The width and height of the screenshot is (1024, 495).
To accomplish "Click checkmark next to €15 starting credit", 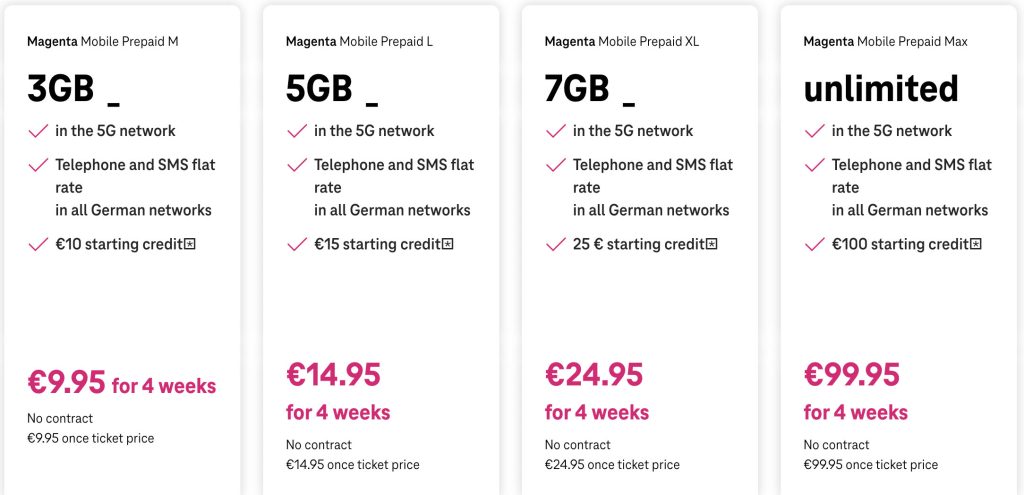I will pyautogui.click(x=297, y=244).
